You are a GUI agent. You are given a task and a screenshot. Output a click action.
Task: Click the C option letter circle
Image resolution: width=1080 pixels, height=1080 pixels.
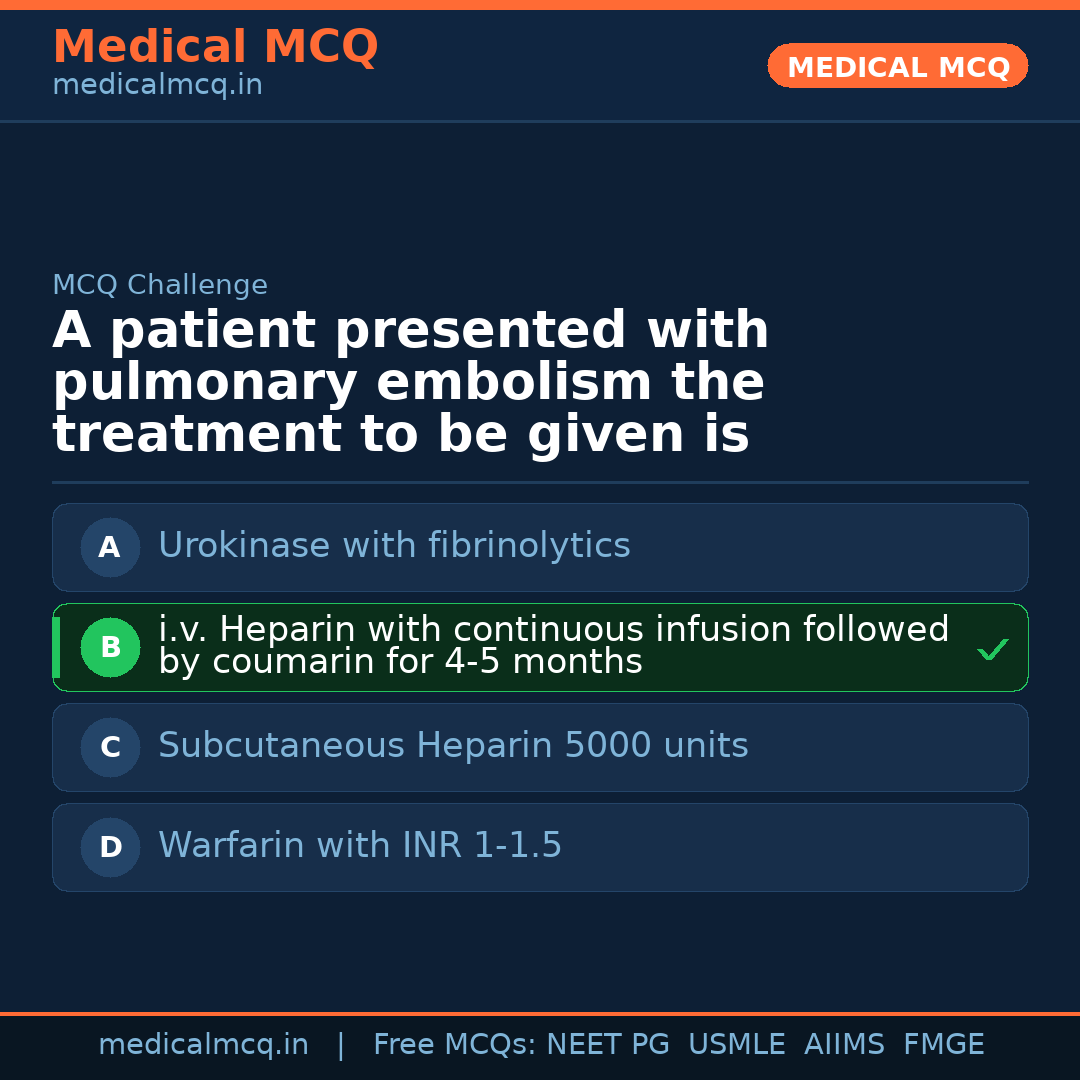tap(110, 747)
